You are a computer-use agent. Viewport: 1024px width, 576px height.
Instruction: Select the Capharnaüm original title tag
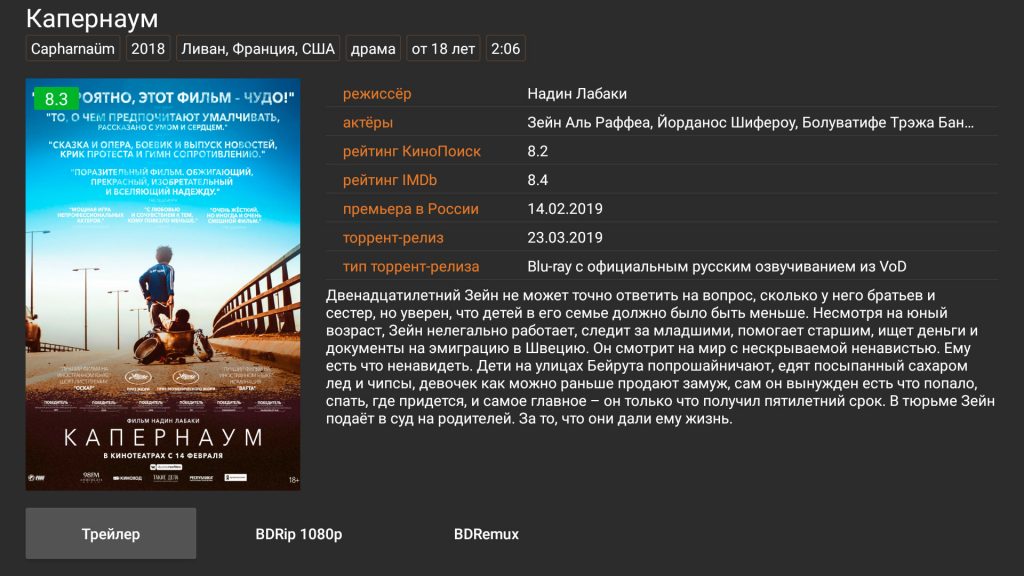click(x=72, y=49)
